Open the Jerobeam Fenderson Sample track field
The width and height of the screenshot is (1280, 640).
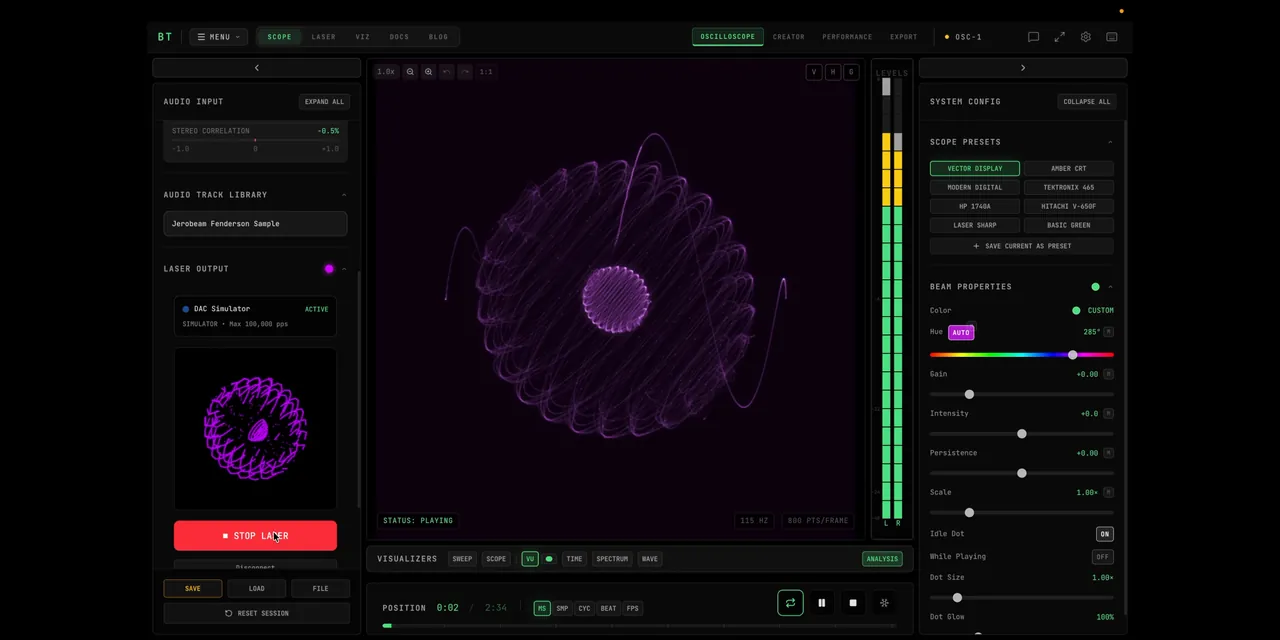pos(255,224)
